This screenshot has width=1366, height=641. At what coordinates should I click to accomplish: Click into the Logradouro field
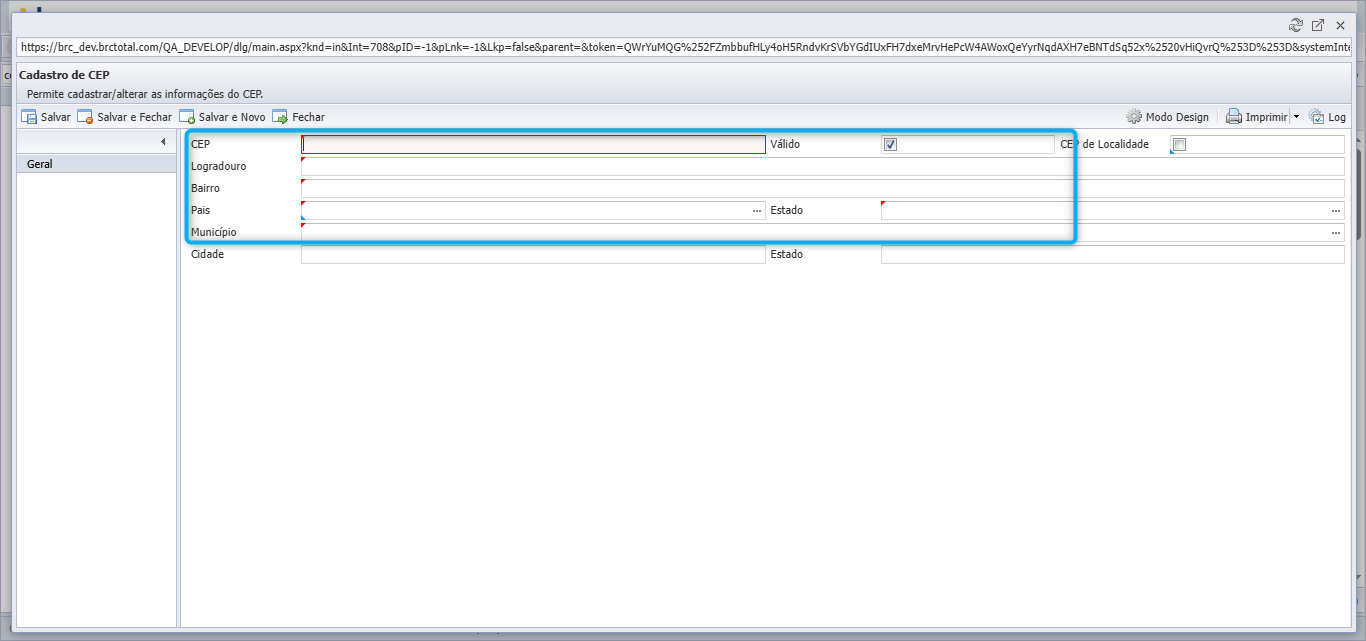[823, 166]
